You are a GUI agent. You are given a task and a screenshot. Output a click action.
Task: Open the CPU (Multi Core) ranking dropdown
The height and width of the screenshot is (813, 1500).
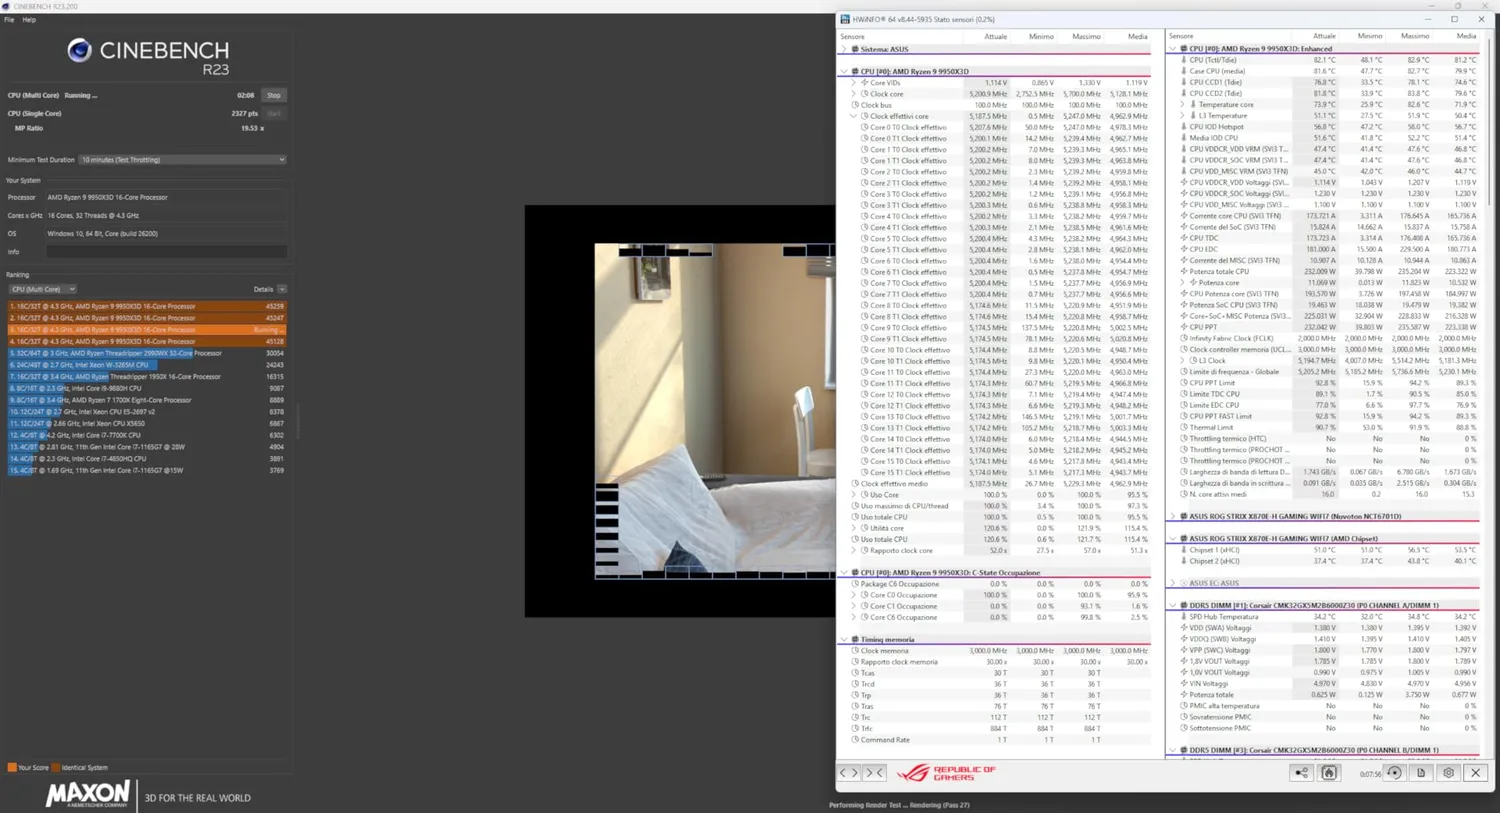43,289
